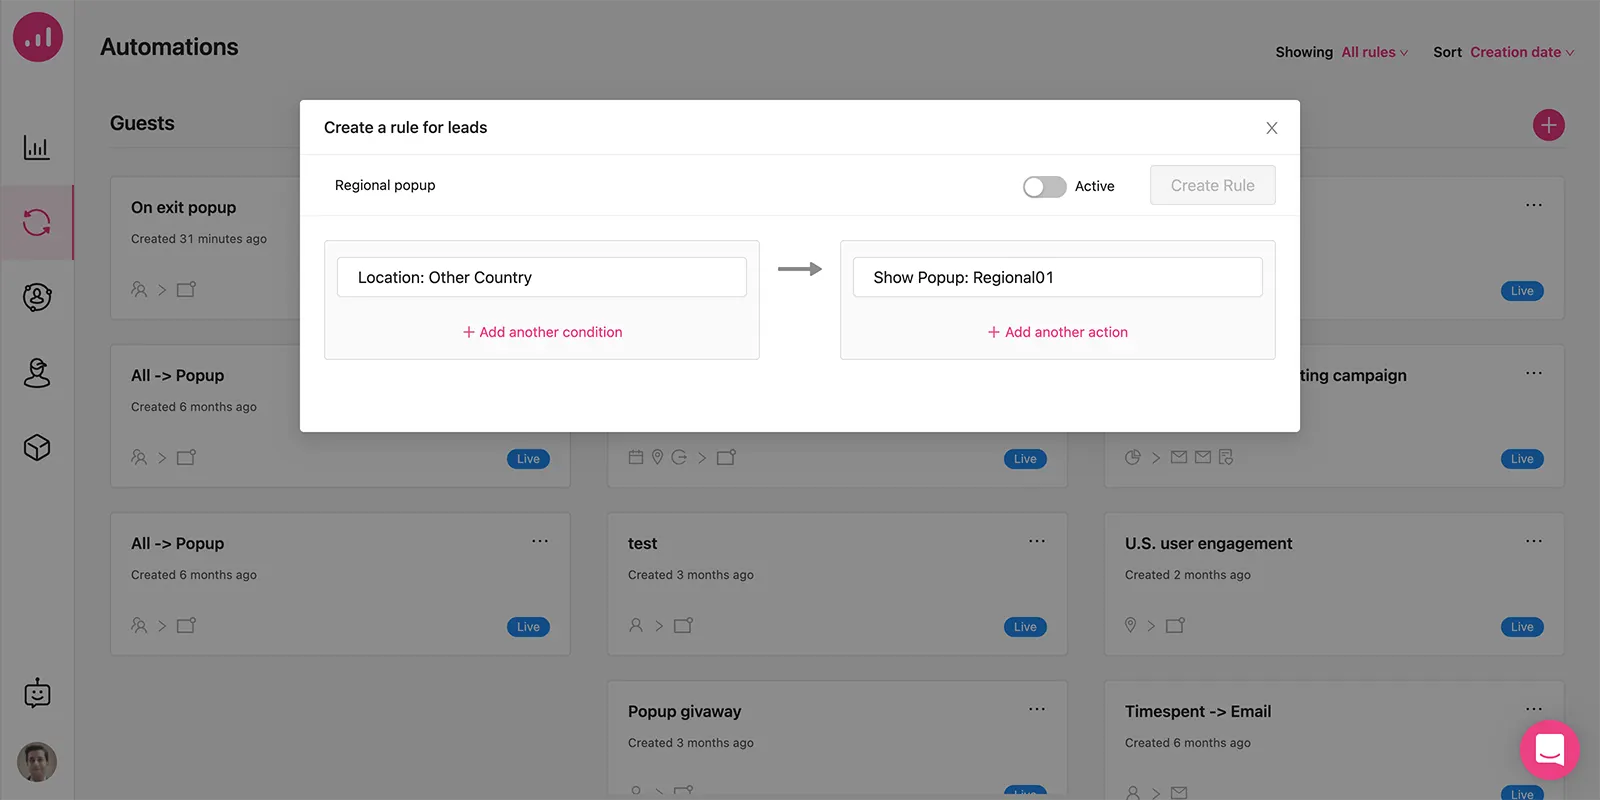Open options menu for U.S. user engagement
The image size is (1600, 800).
pos(1534,541)
